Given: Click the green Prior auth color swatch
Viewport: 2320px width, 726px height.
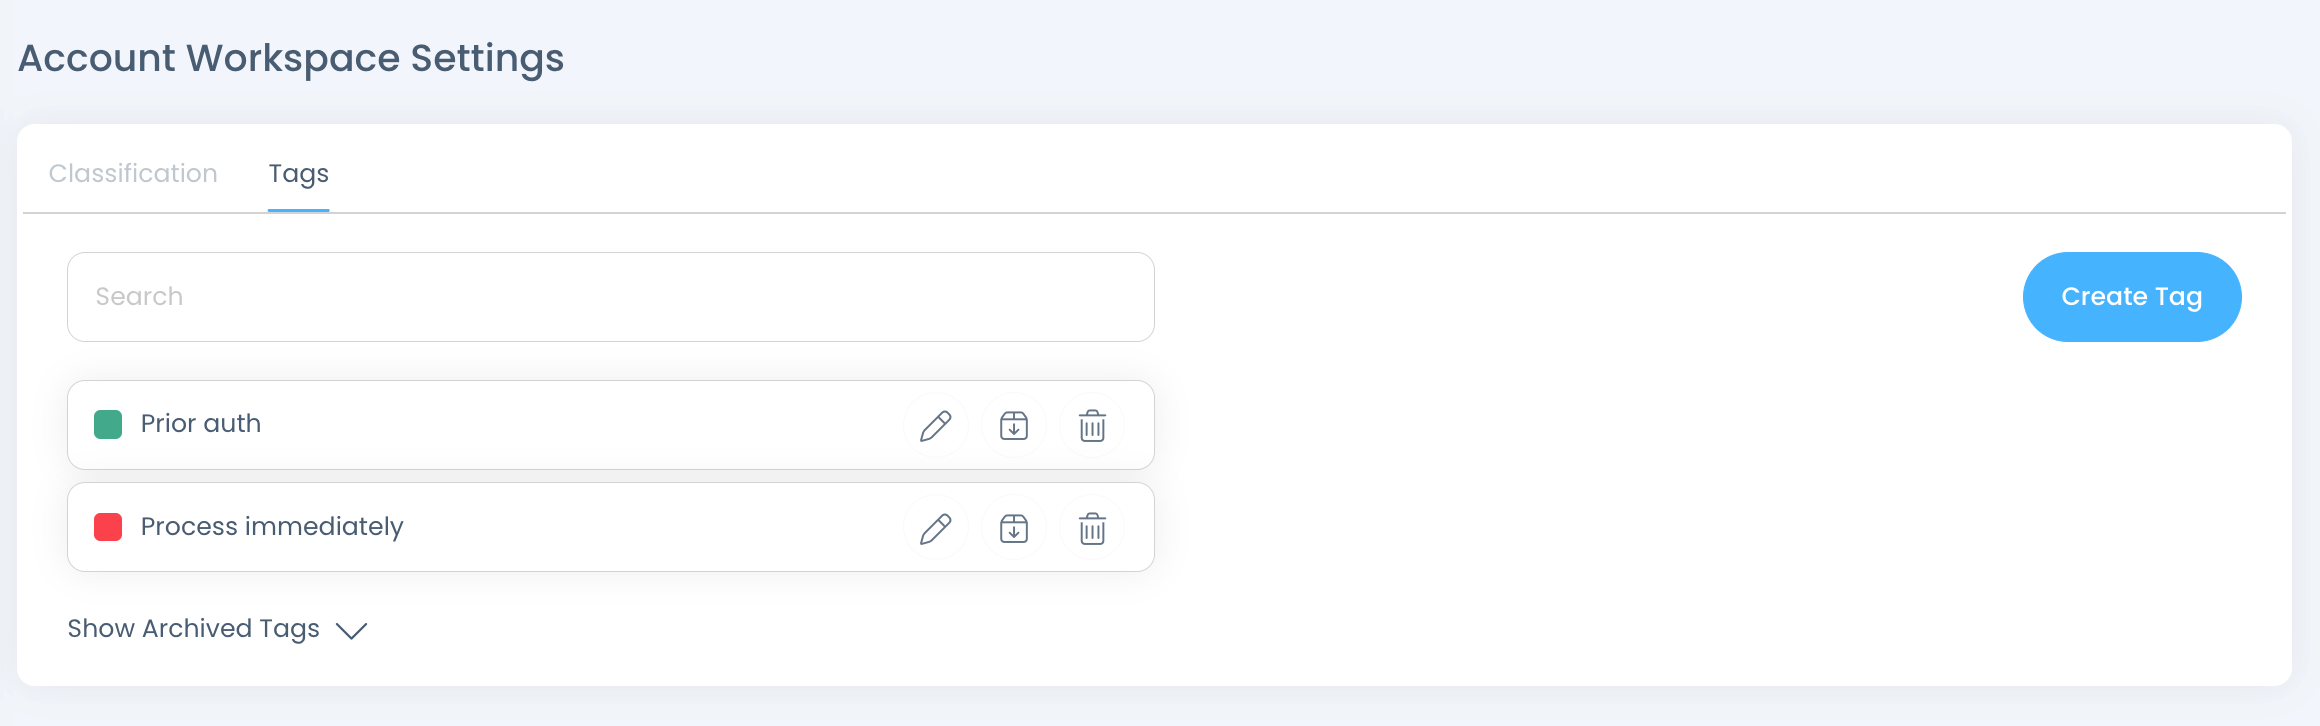Looking at the screenshot, I should [108, 424].
